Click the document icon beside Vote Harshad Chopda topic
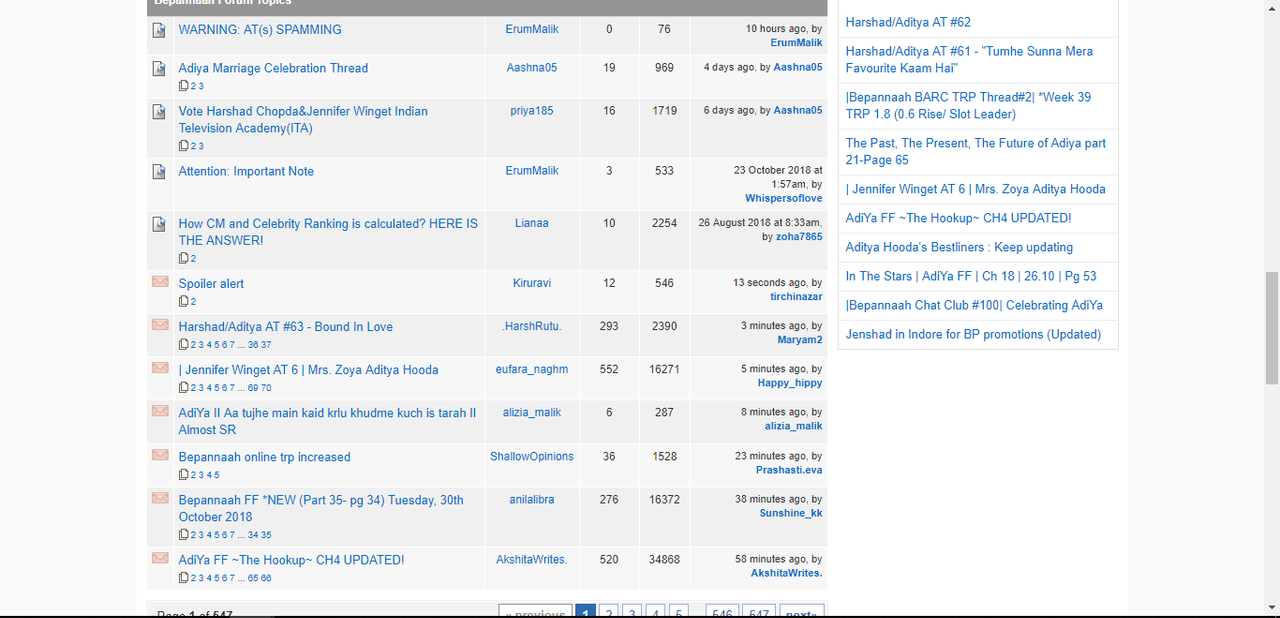Viewport: 1280px width, 618px height. [x=159, y=112]
